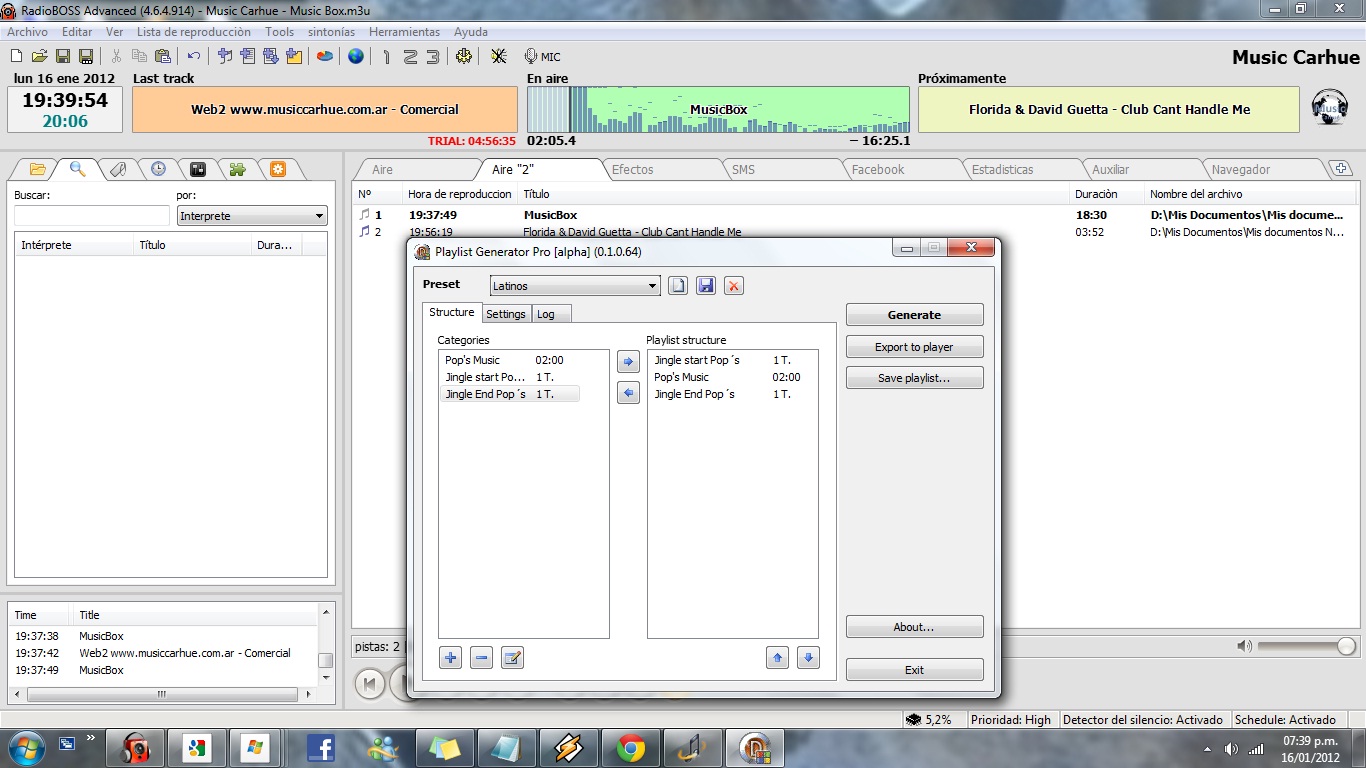The height and width of the screenshot is (768, 1366).
Task: Click the speaker mute icon beside volume slider
Action: (1244, 646)
